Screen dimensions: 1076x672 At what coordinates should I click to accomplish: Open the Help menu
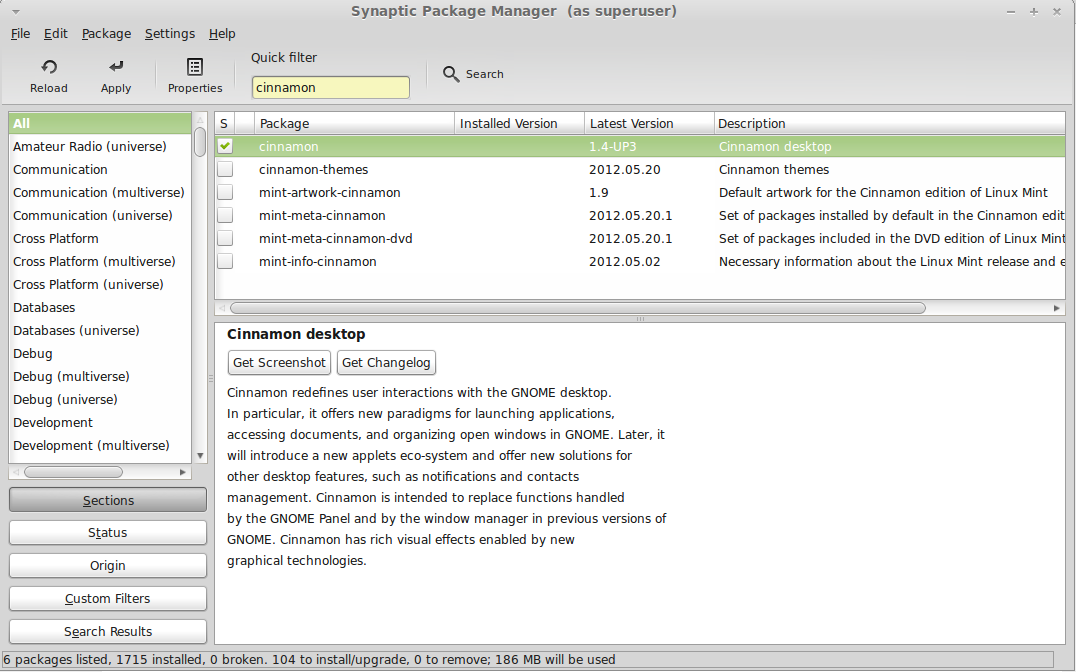222,34
